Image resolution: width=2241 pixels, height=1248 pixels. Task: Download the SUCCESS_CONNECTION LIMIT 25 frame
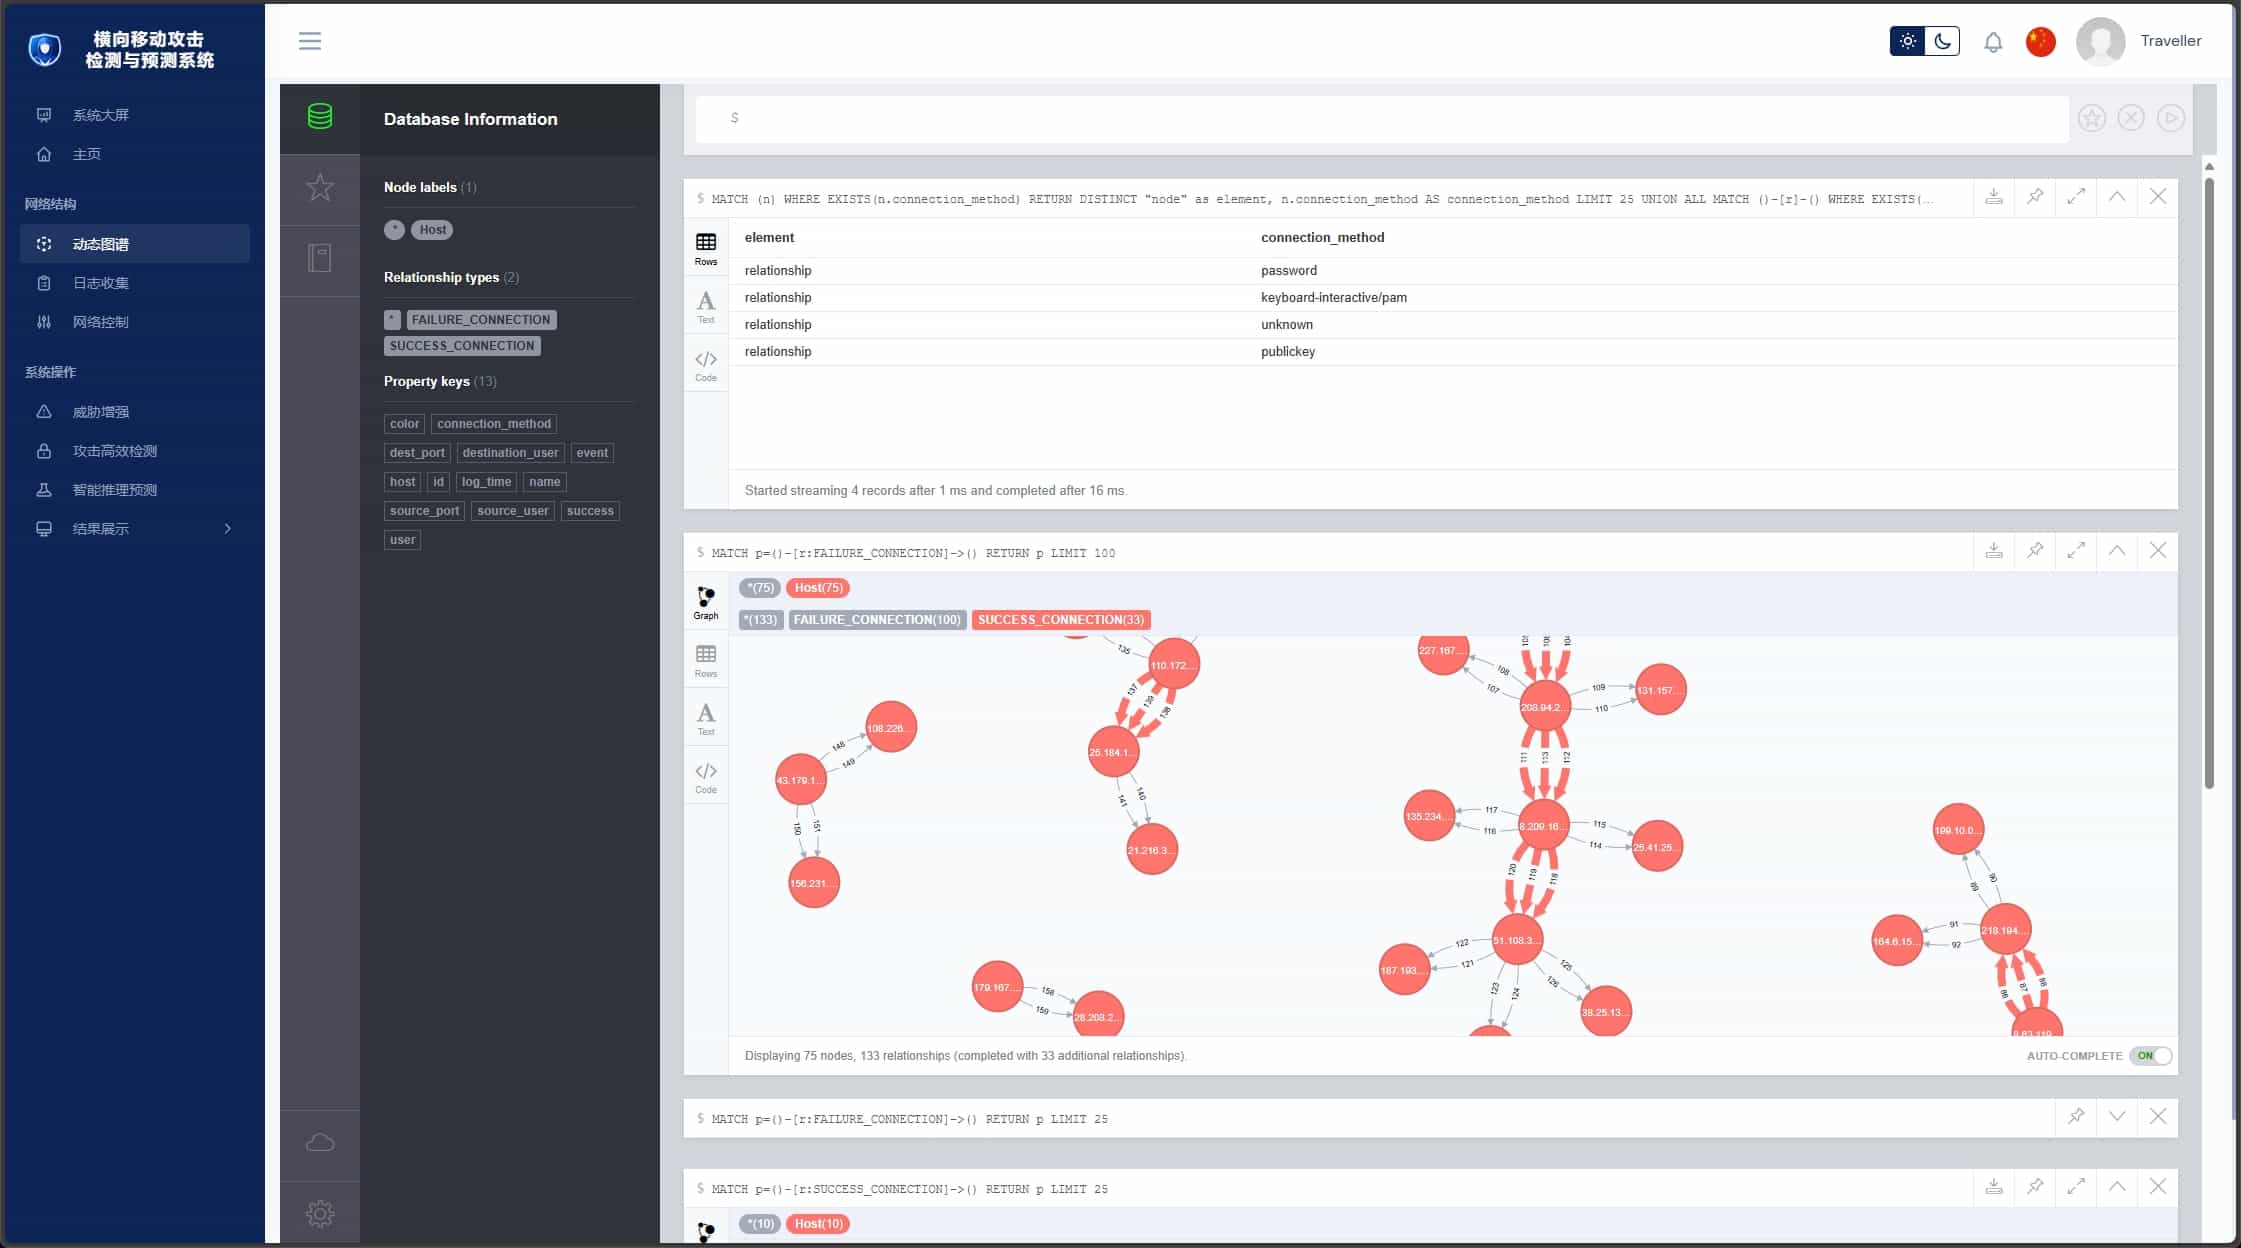coord(1994,1187)
